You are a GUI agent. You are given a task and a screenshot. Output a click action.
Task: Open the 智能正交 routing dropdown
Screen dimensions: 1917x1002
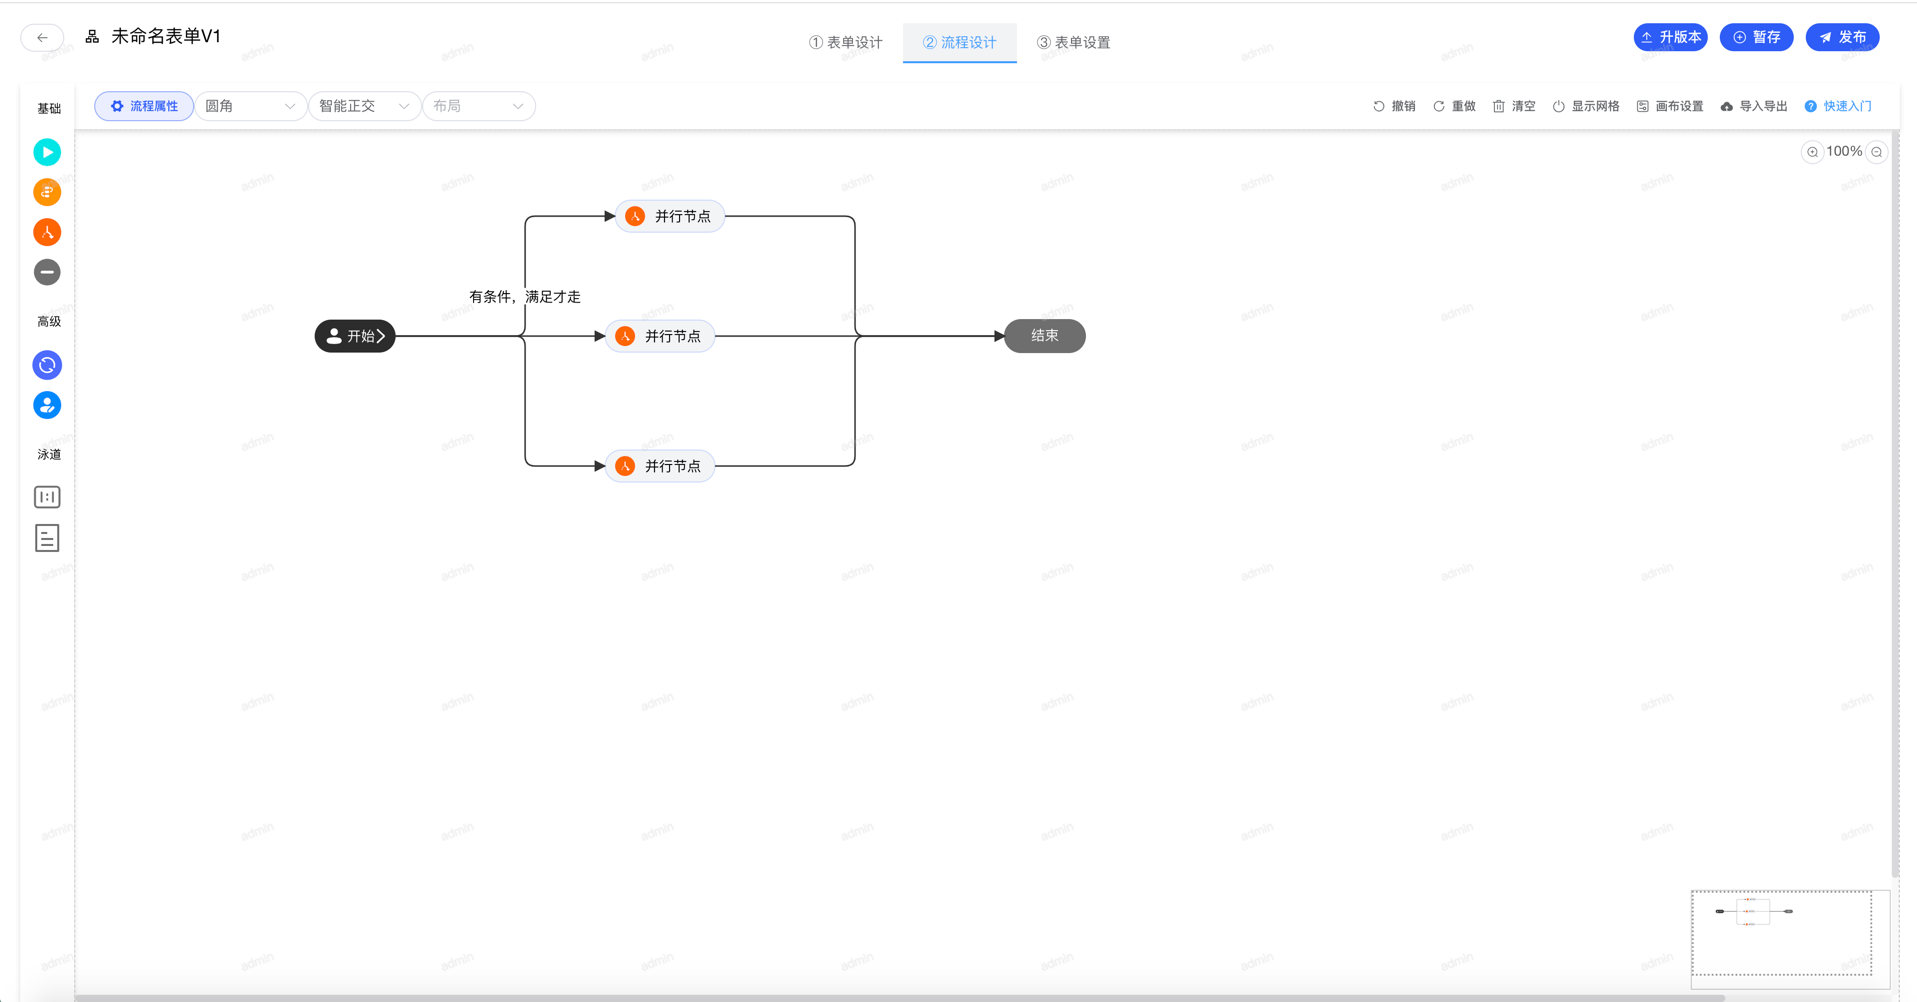coord(364,106)
